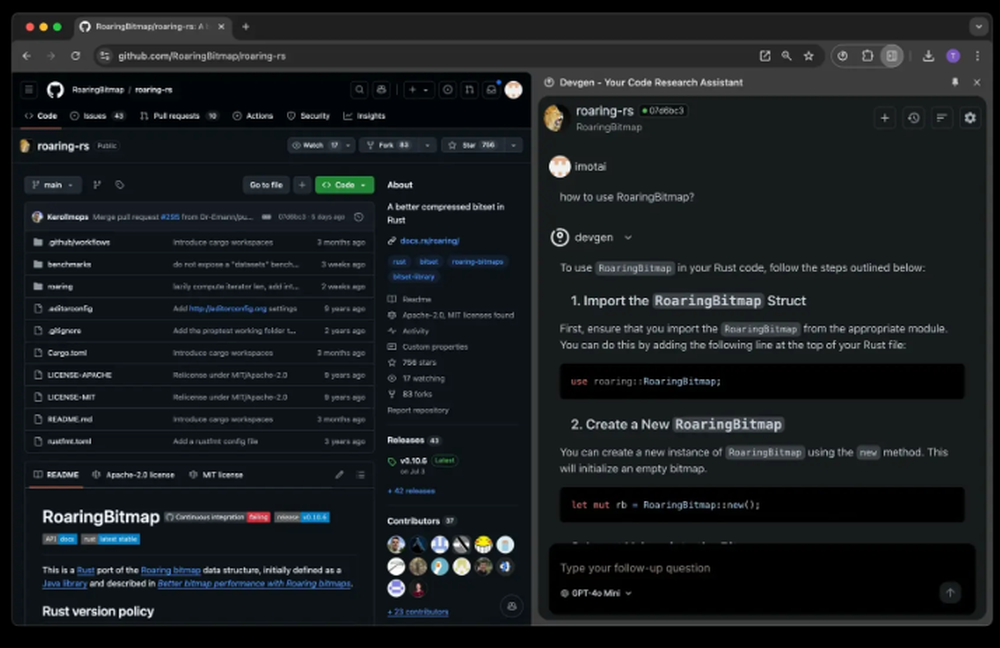Open the green Code dropdown
Screen dimensions: 1000x648
point(344,185)
